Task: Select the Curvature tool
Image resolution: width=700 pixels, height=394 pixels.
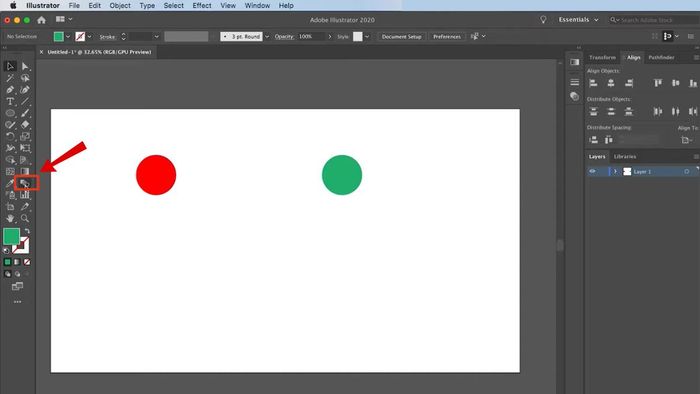Action: (x=25, y=90)
